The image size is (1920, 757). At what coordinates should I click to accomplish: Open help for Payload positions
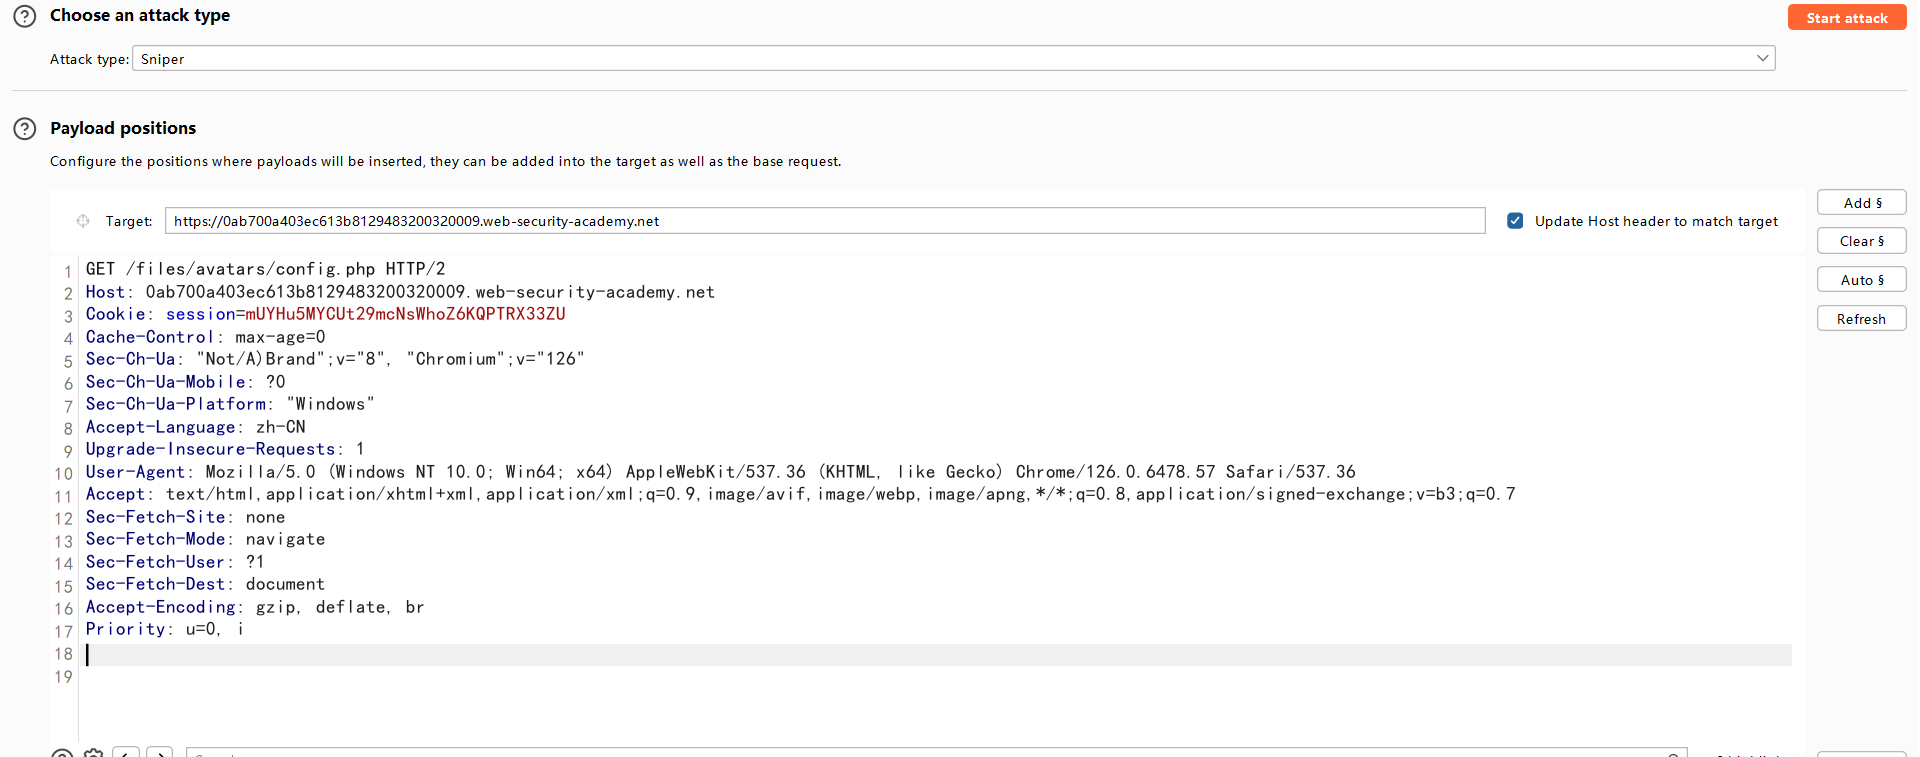[24, 129]
